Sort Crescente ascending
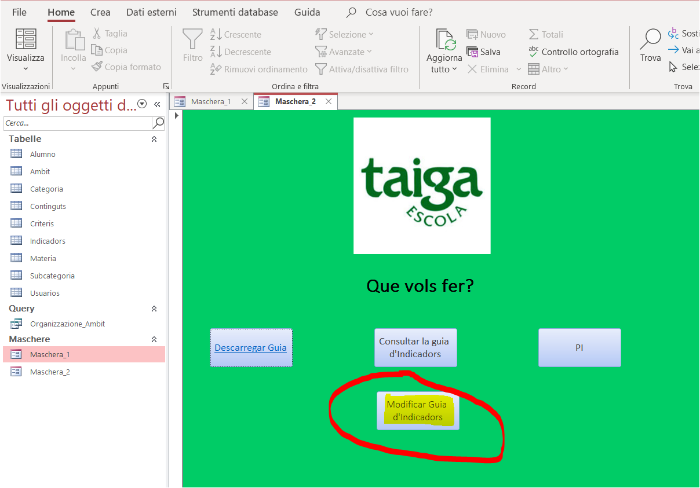 pyautogui.click(x=236, y=34)
